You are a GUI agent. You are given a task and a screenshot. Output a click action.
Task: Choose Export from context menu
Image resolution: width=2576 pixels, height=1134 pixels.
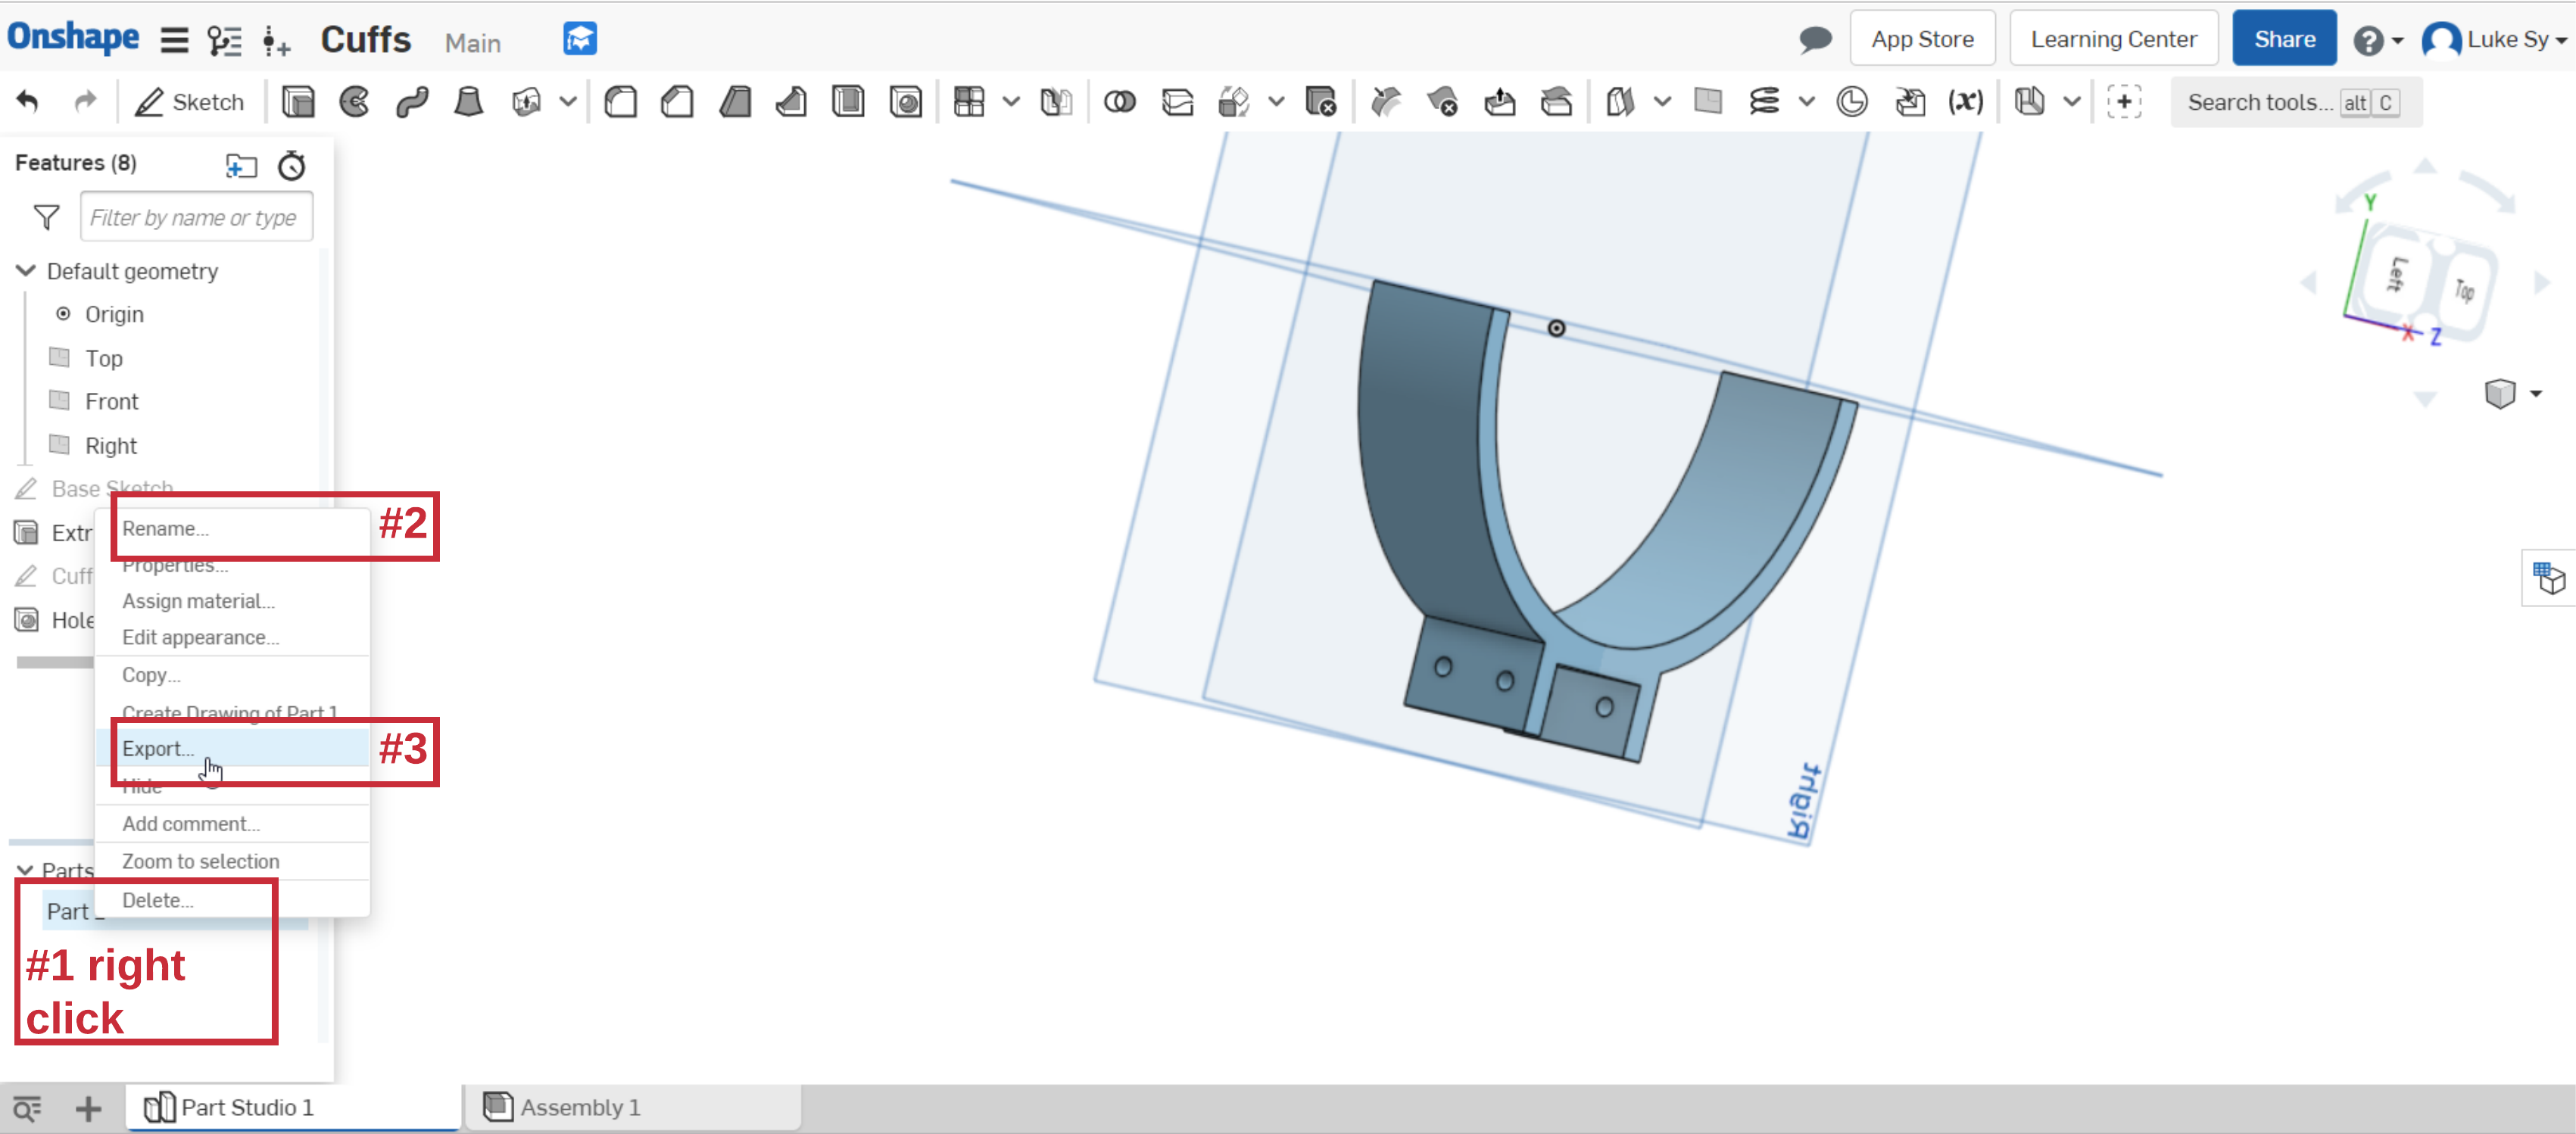pos(233,748)
